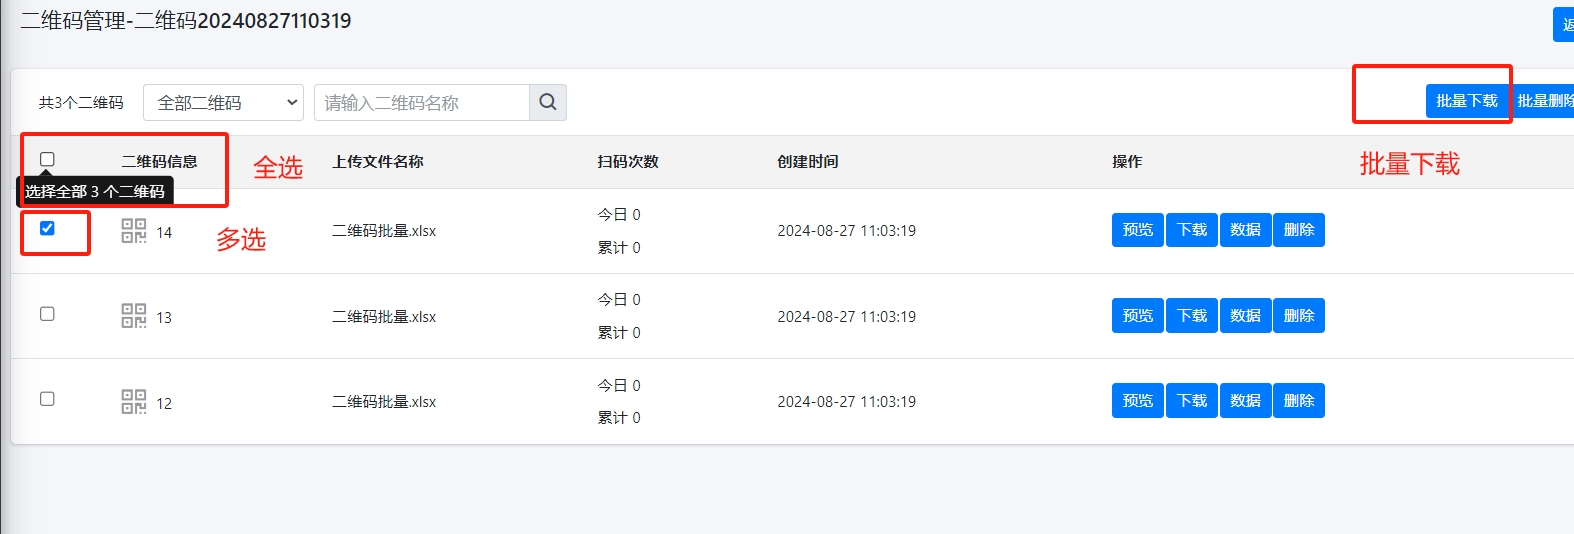Tick the checkbox for row 12
This screenshot has width=1574, height=534.
[x=47, y=399]
